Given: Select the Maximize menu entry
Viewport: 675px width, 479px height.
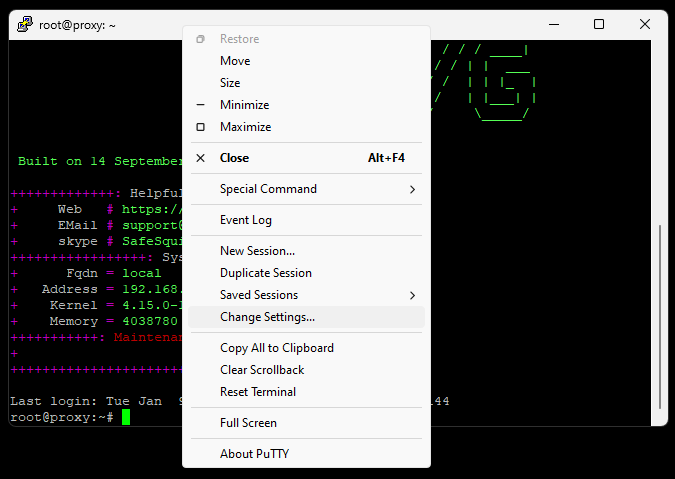Looking at the screenshot, I should click(306, 127).
